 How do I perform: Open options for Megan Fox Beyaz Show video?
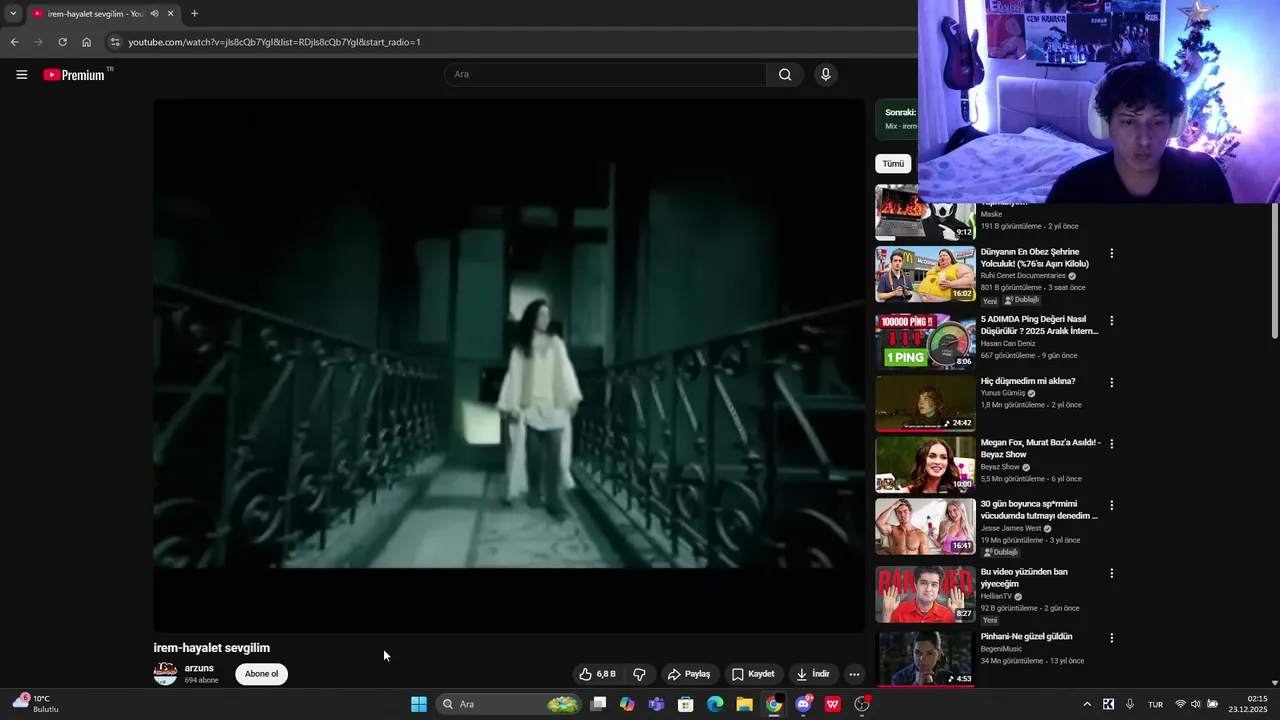pos(1111,444)
